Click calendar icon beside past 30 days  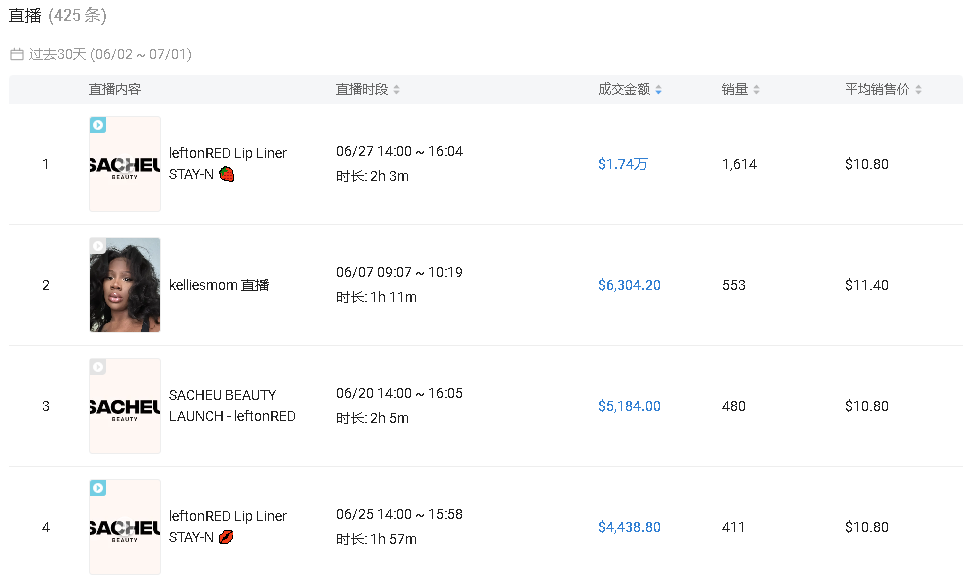pos(16,54)
